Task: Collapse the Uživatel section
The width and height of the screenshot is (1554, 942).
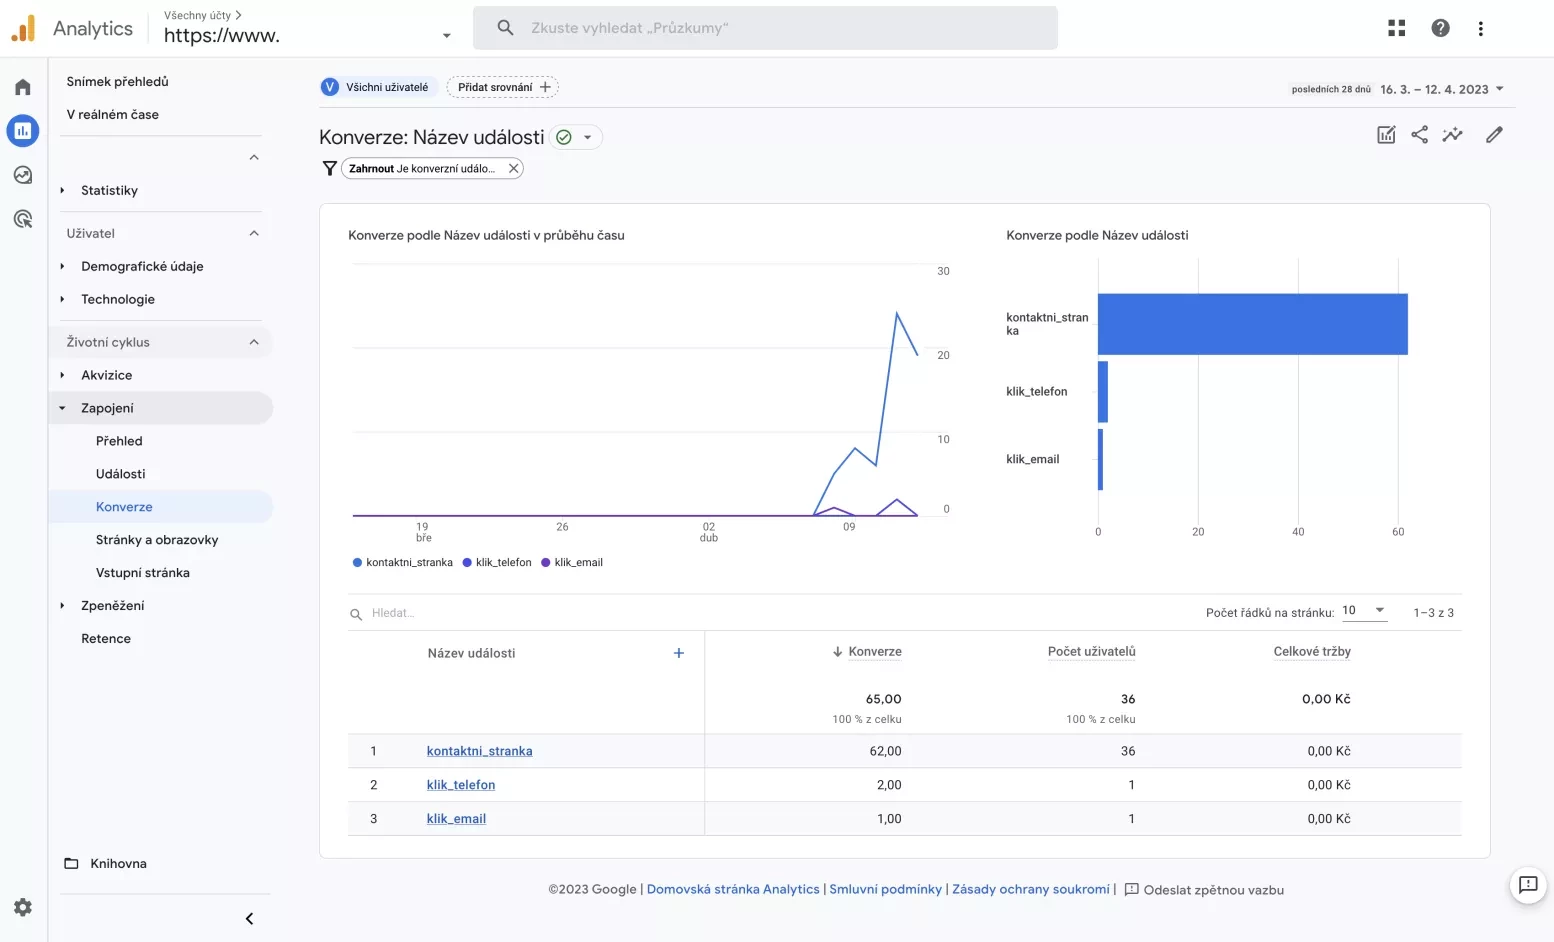Action: [254, 233]
